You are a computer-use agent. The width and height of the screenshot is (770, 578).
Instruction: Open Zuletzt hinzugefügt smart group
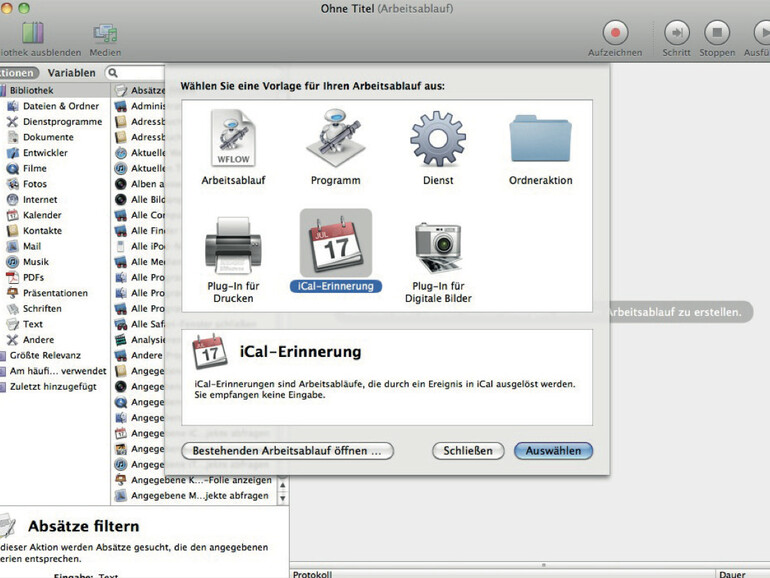[x=49, y=386]
